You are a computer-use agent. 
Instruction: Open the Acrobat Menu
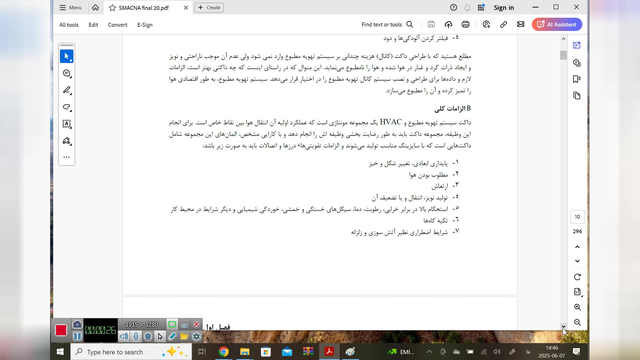point(70,7)
